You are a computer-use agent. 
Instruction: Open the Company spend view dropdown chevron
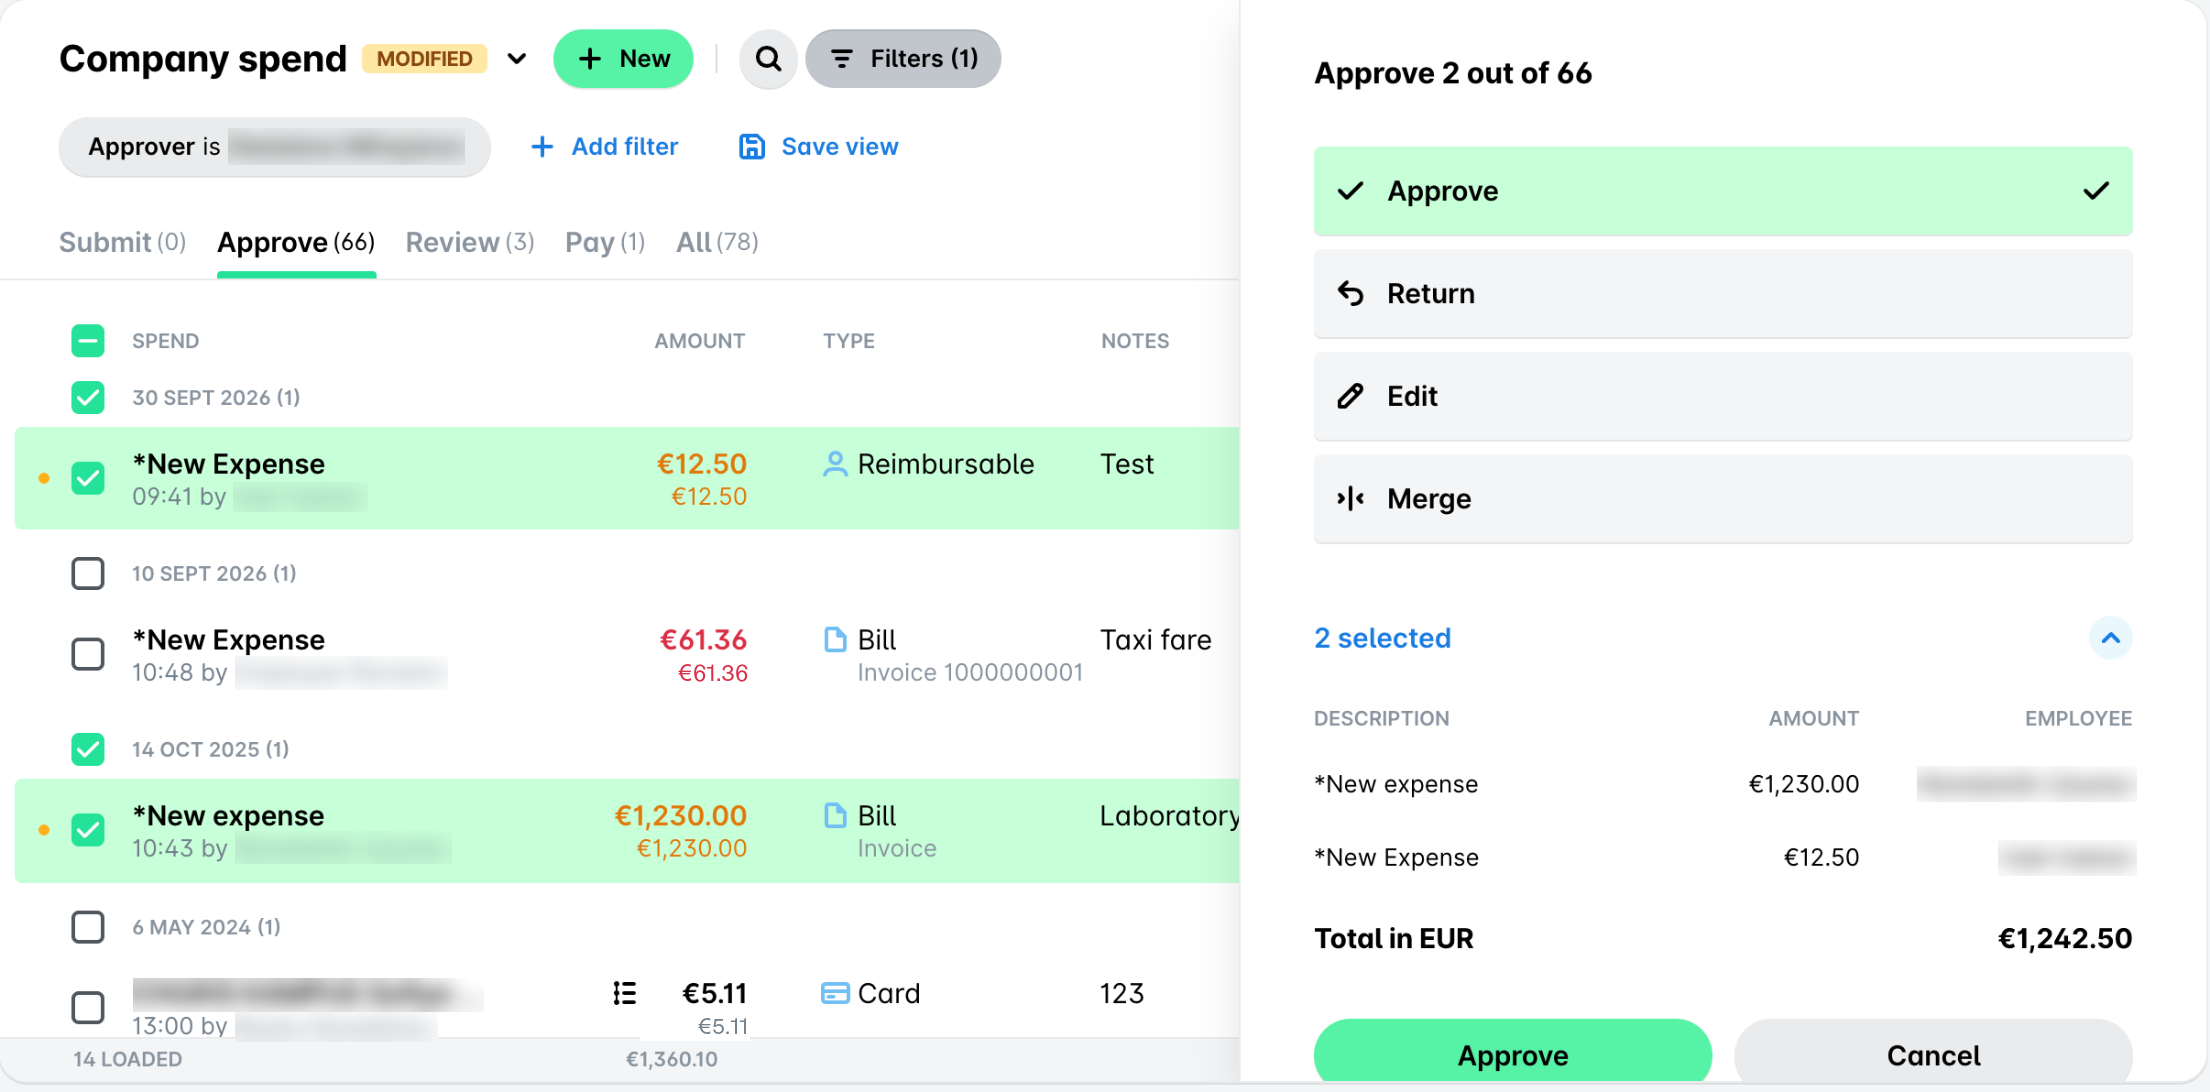click(517, 59)
